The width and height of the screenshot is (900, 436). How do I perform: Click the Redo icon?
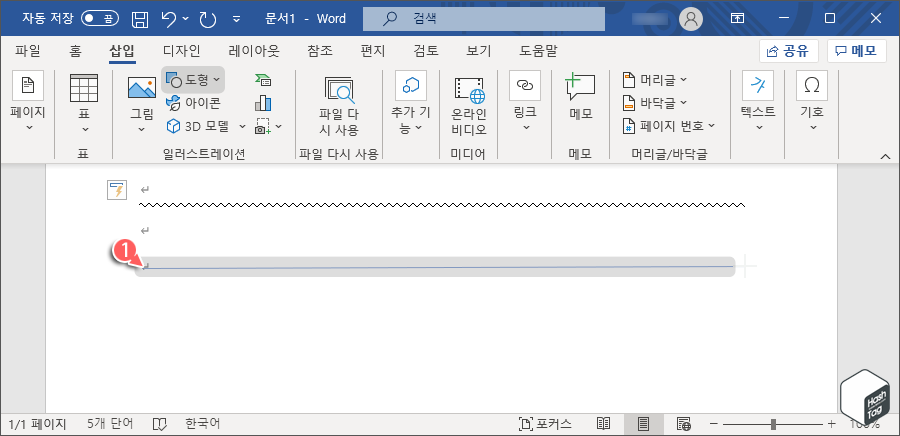[207, 19]
